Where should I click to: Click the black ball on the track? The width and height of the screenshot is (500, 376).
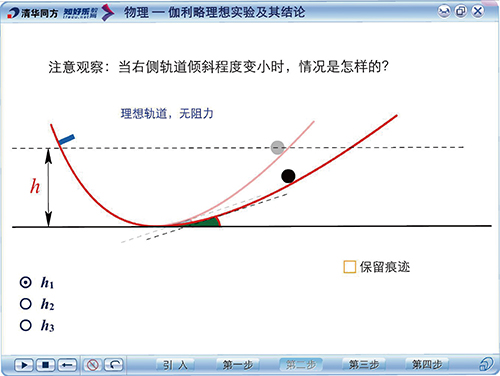(288, 176)
